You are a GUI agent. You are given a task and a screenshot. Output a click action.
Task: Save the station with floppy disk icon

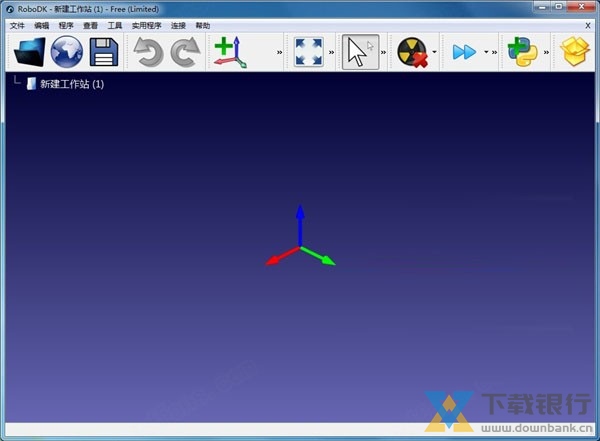pyautogui.click(x=103, y=51)
